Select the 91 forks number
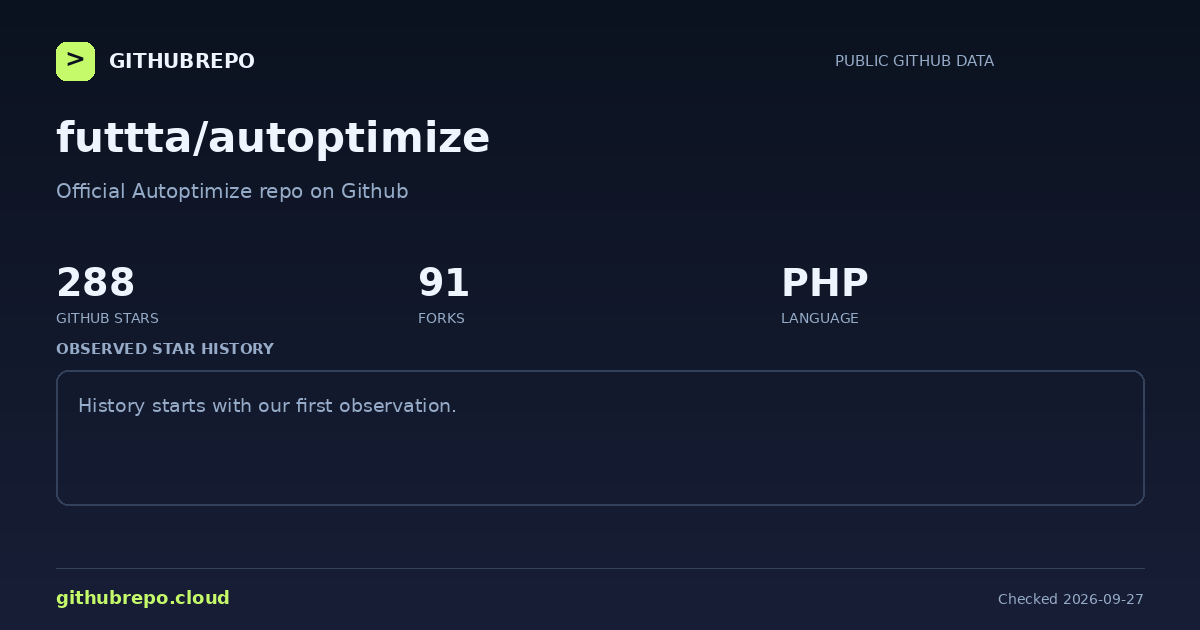The width and height of the screenshot is (1200, 630). tap(443, 283)
